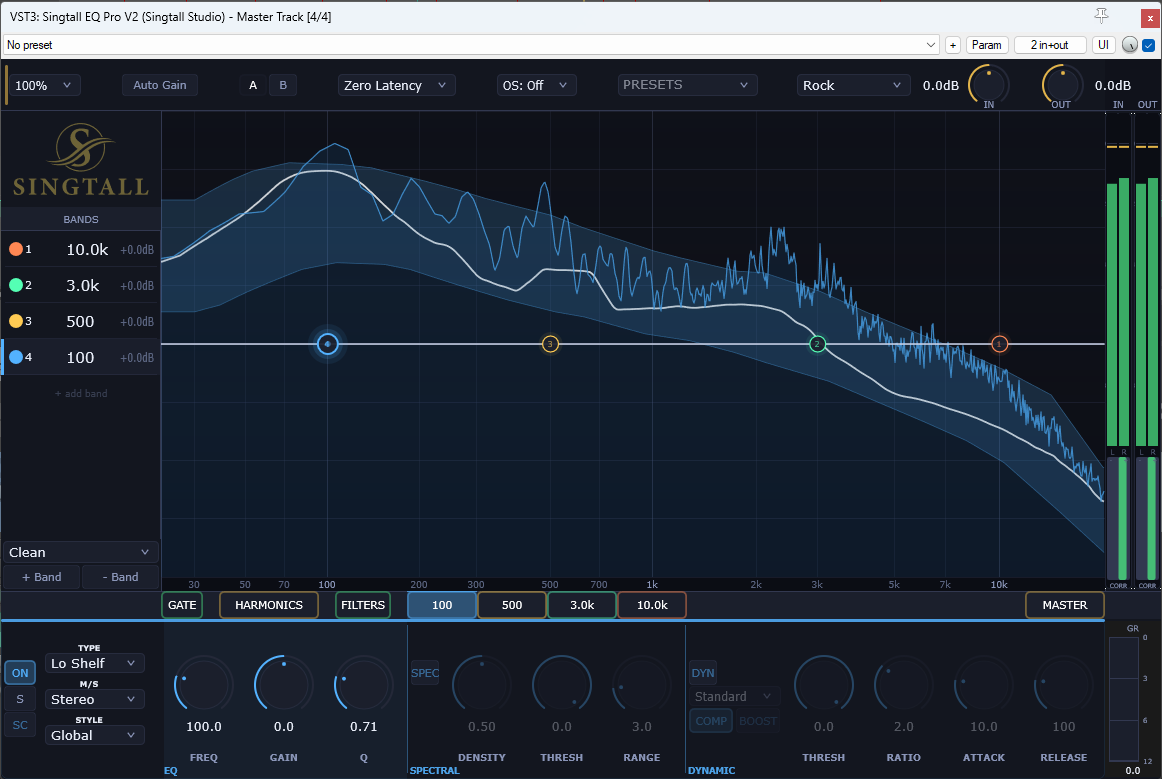Click the spectral RANGE knob

coord(642,685)
